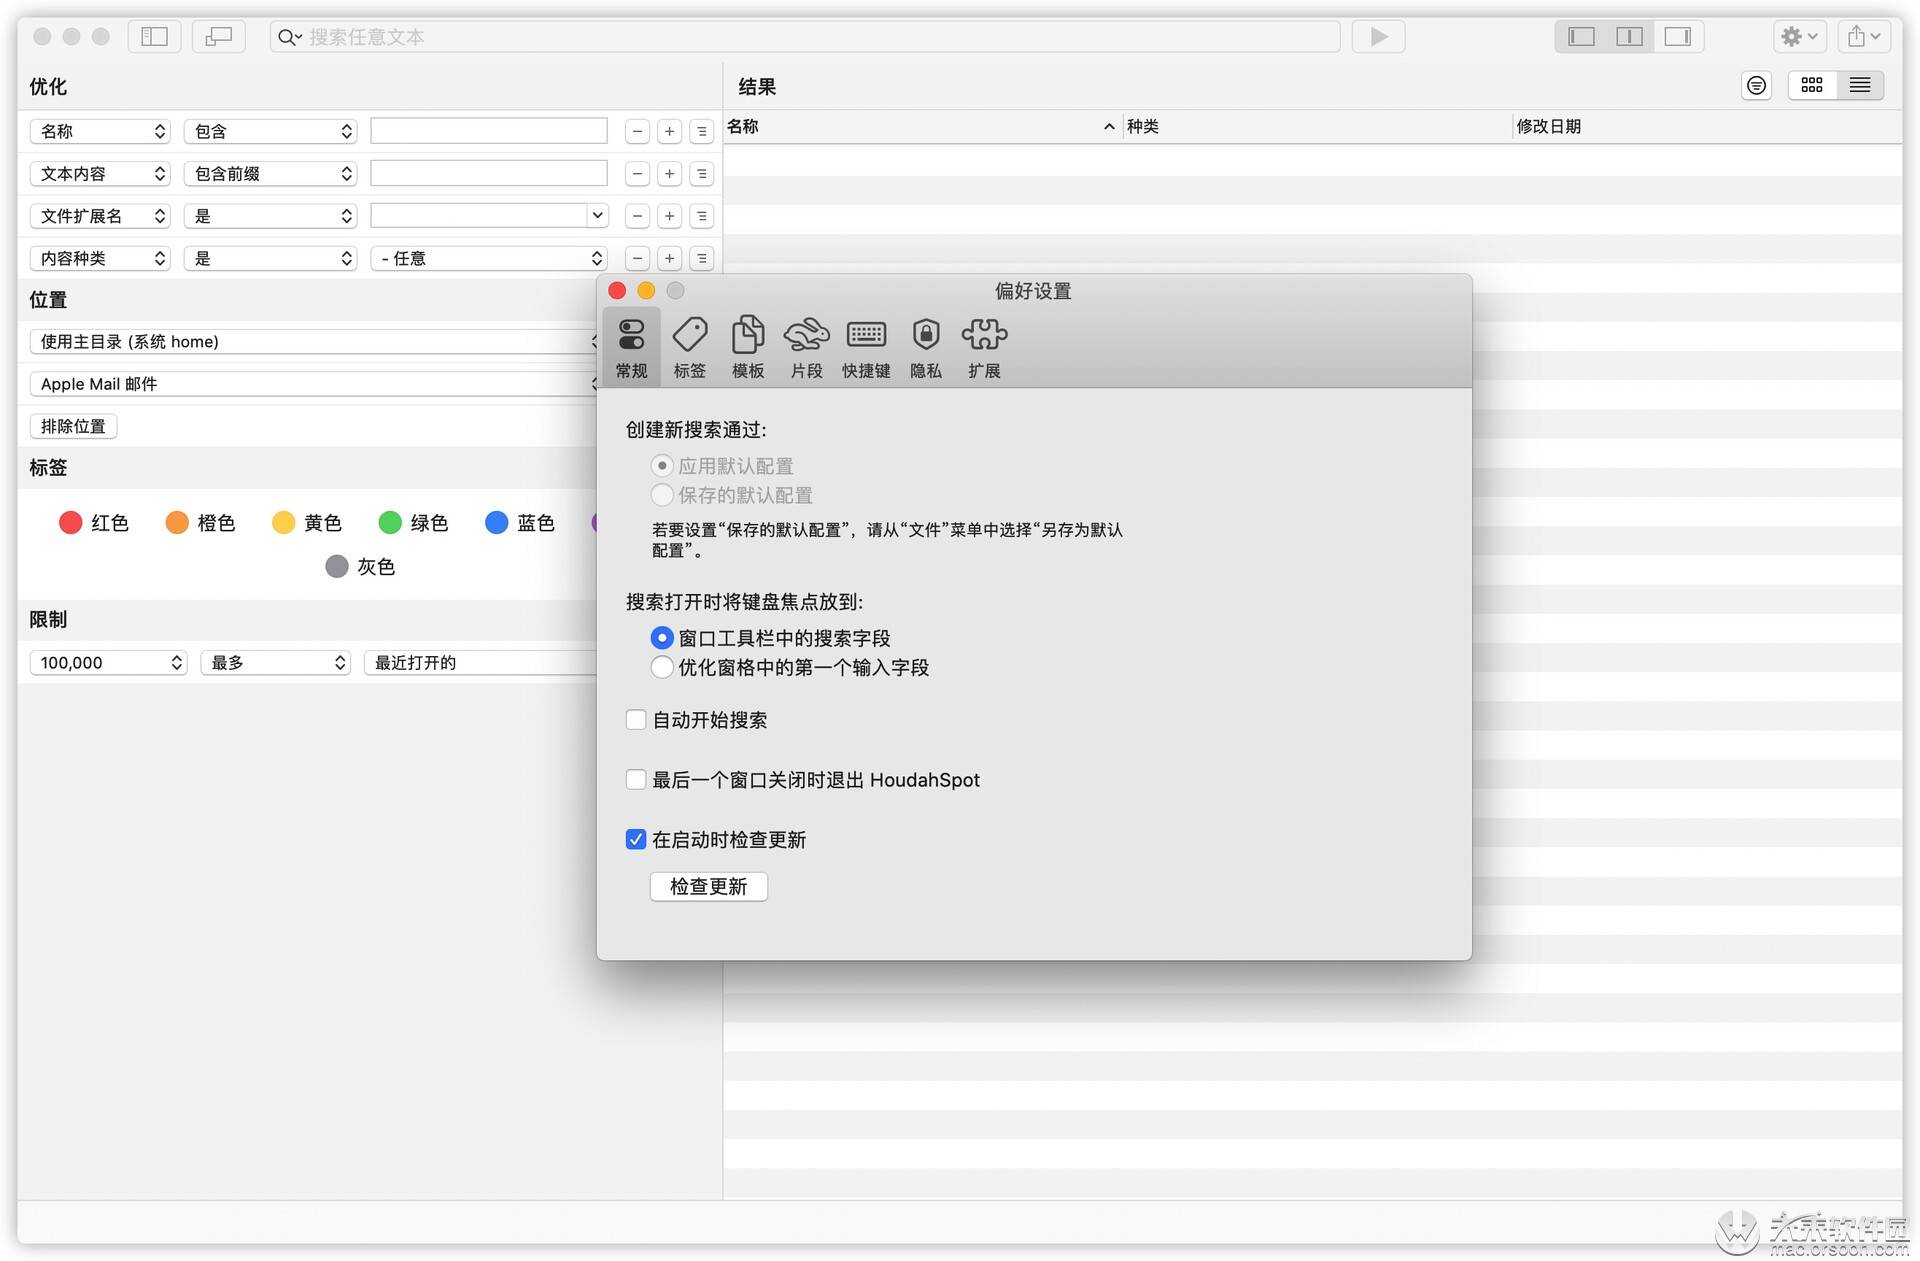Open the gear action menu
This screenshot has height=1261, width=1920.
[x=1800, y=37]
